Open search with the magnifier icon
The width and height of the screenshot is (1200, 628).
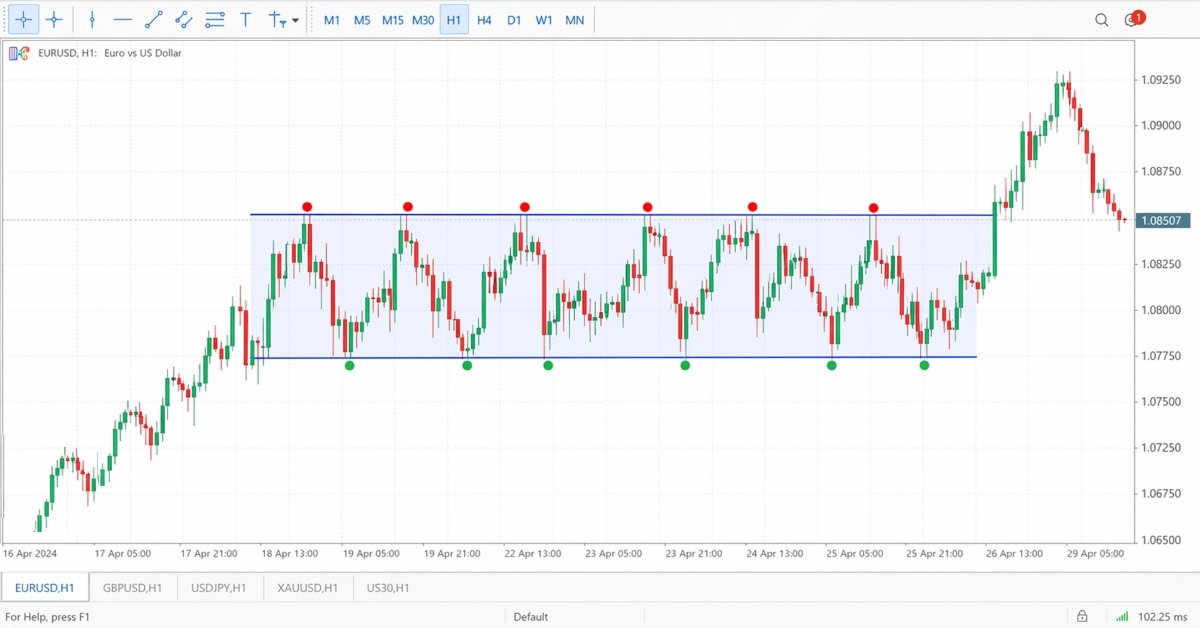1101,19
